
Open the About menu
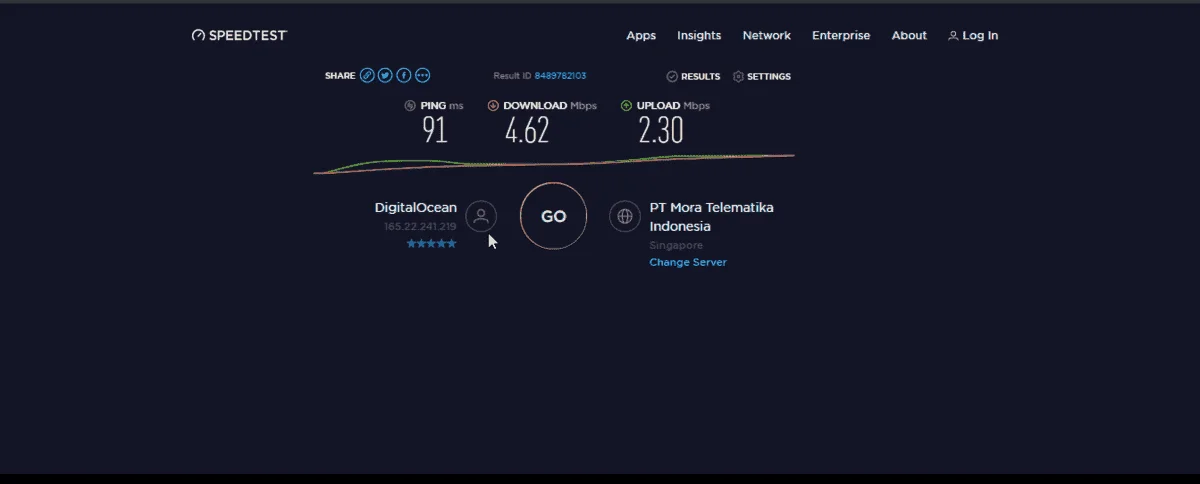[909, 35]
